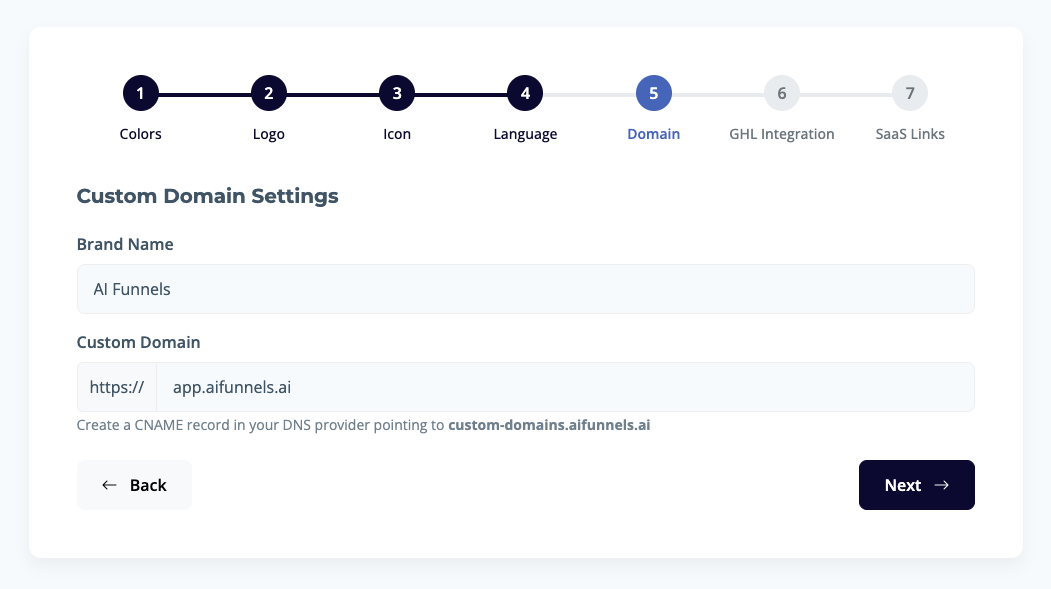This screenshot has height=589, width=1051.
Task: Click the highlighted Domain step label
Action: coord(653,134)
